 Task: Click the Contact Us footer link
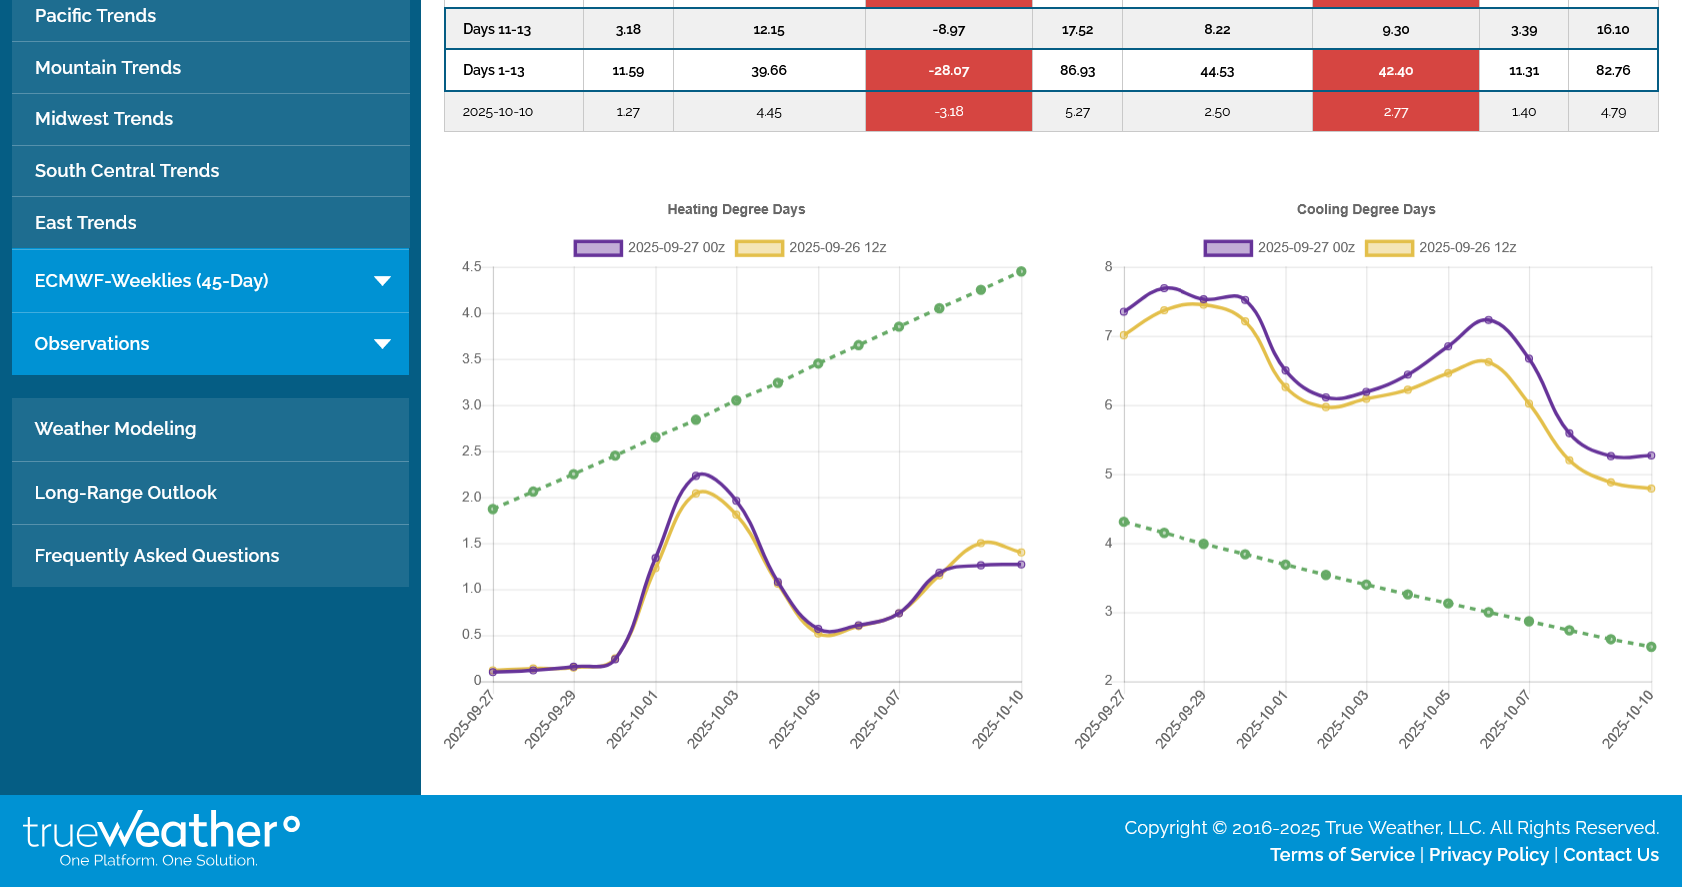[x=1610, y=855]
